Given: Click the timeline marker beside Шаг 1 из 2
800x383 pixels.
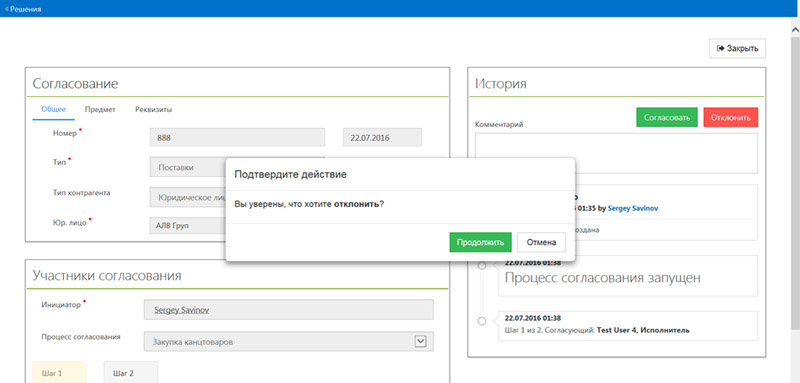Looking at the screenshot, I should [x=481, y=321].
